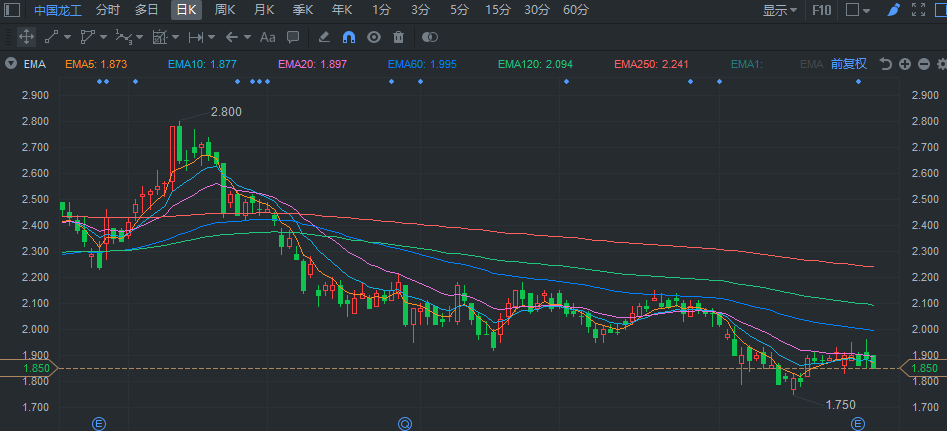Click the EMA60: 1.995 value
Image resolution: width=947 pixels, height=431 pixels.
(x=422, y=64)
